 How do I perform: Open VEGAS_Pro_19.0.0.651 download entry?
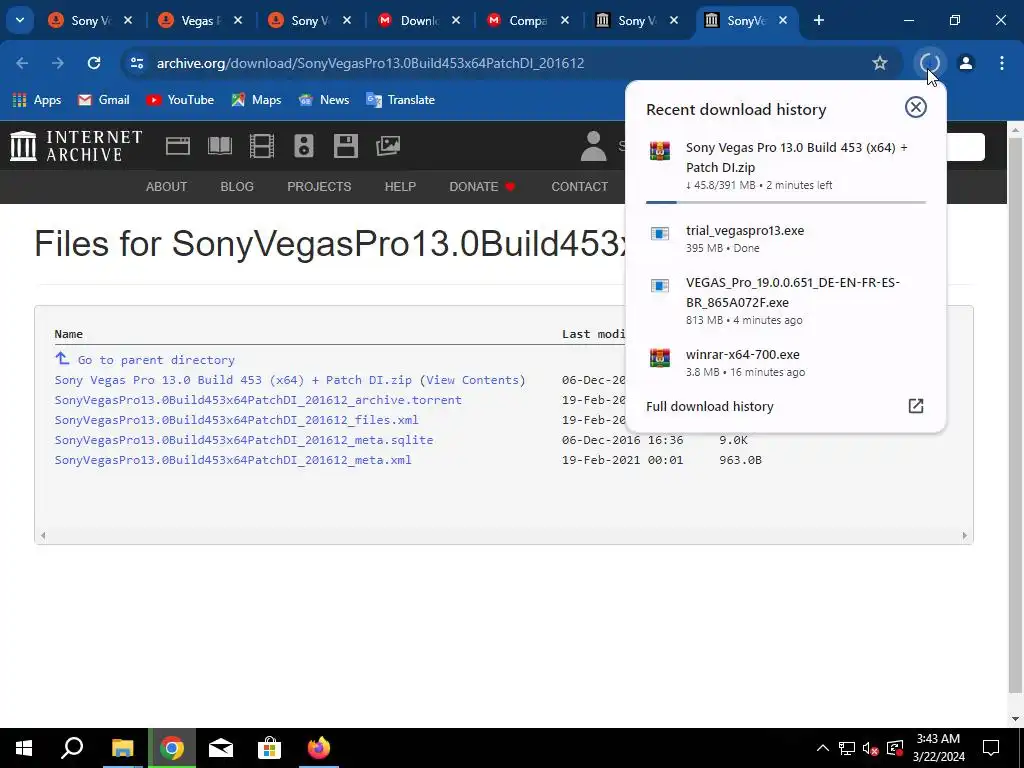(786, 300)
